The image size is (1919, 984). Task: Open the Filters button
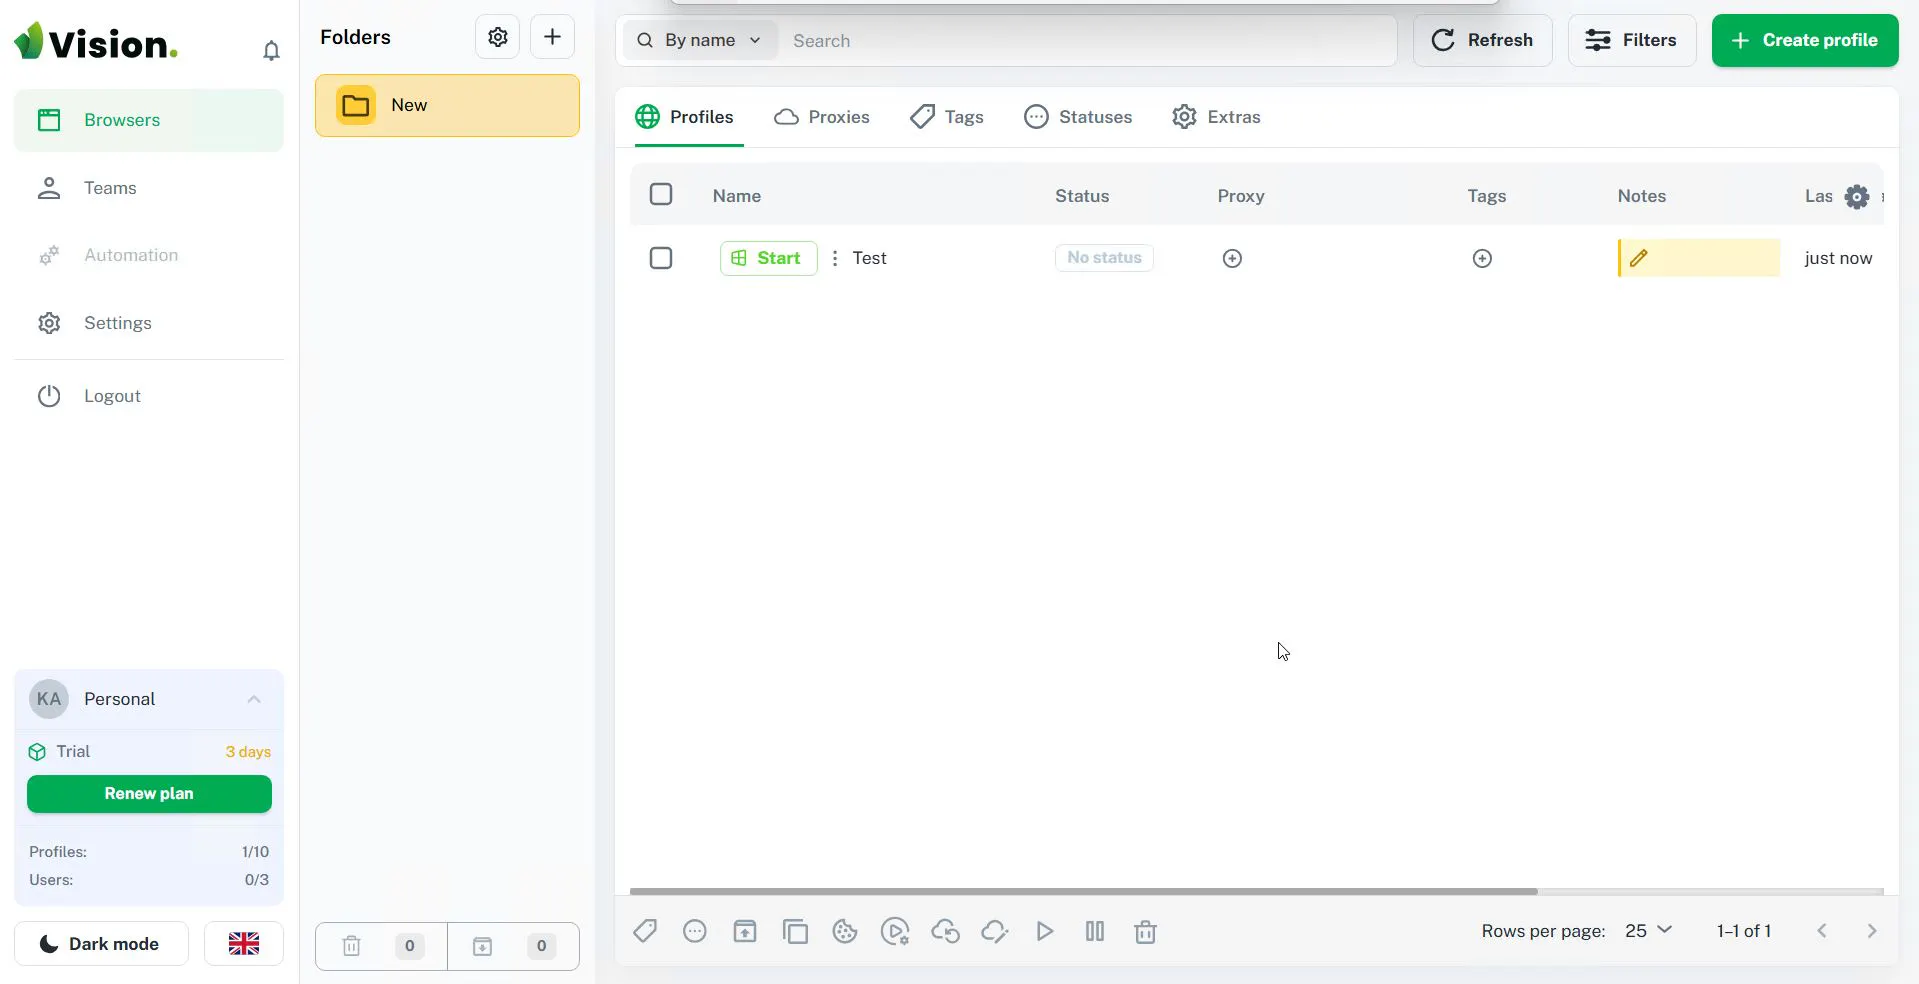pos(1631,40)
